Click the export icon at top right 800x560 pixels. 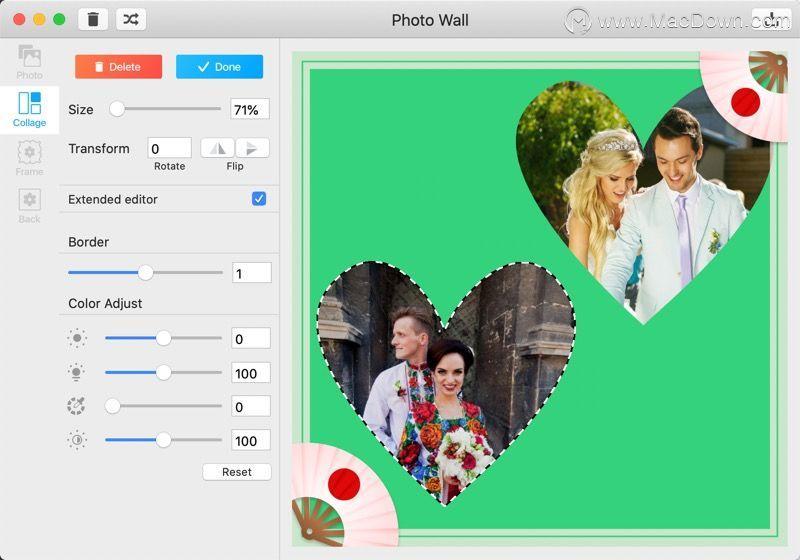pos(771,19)
